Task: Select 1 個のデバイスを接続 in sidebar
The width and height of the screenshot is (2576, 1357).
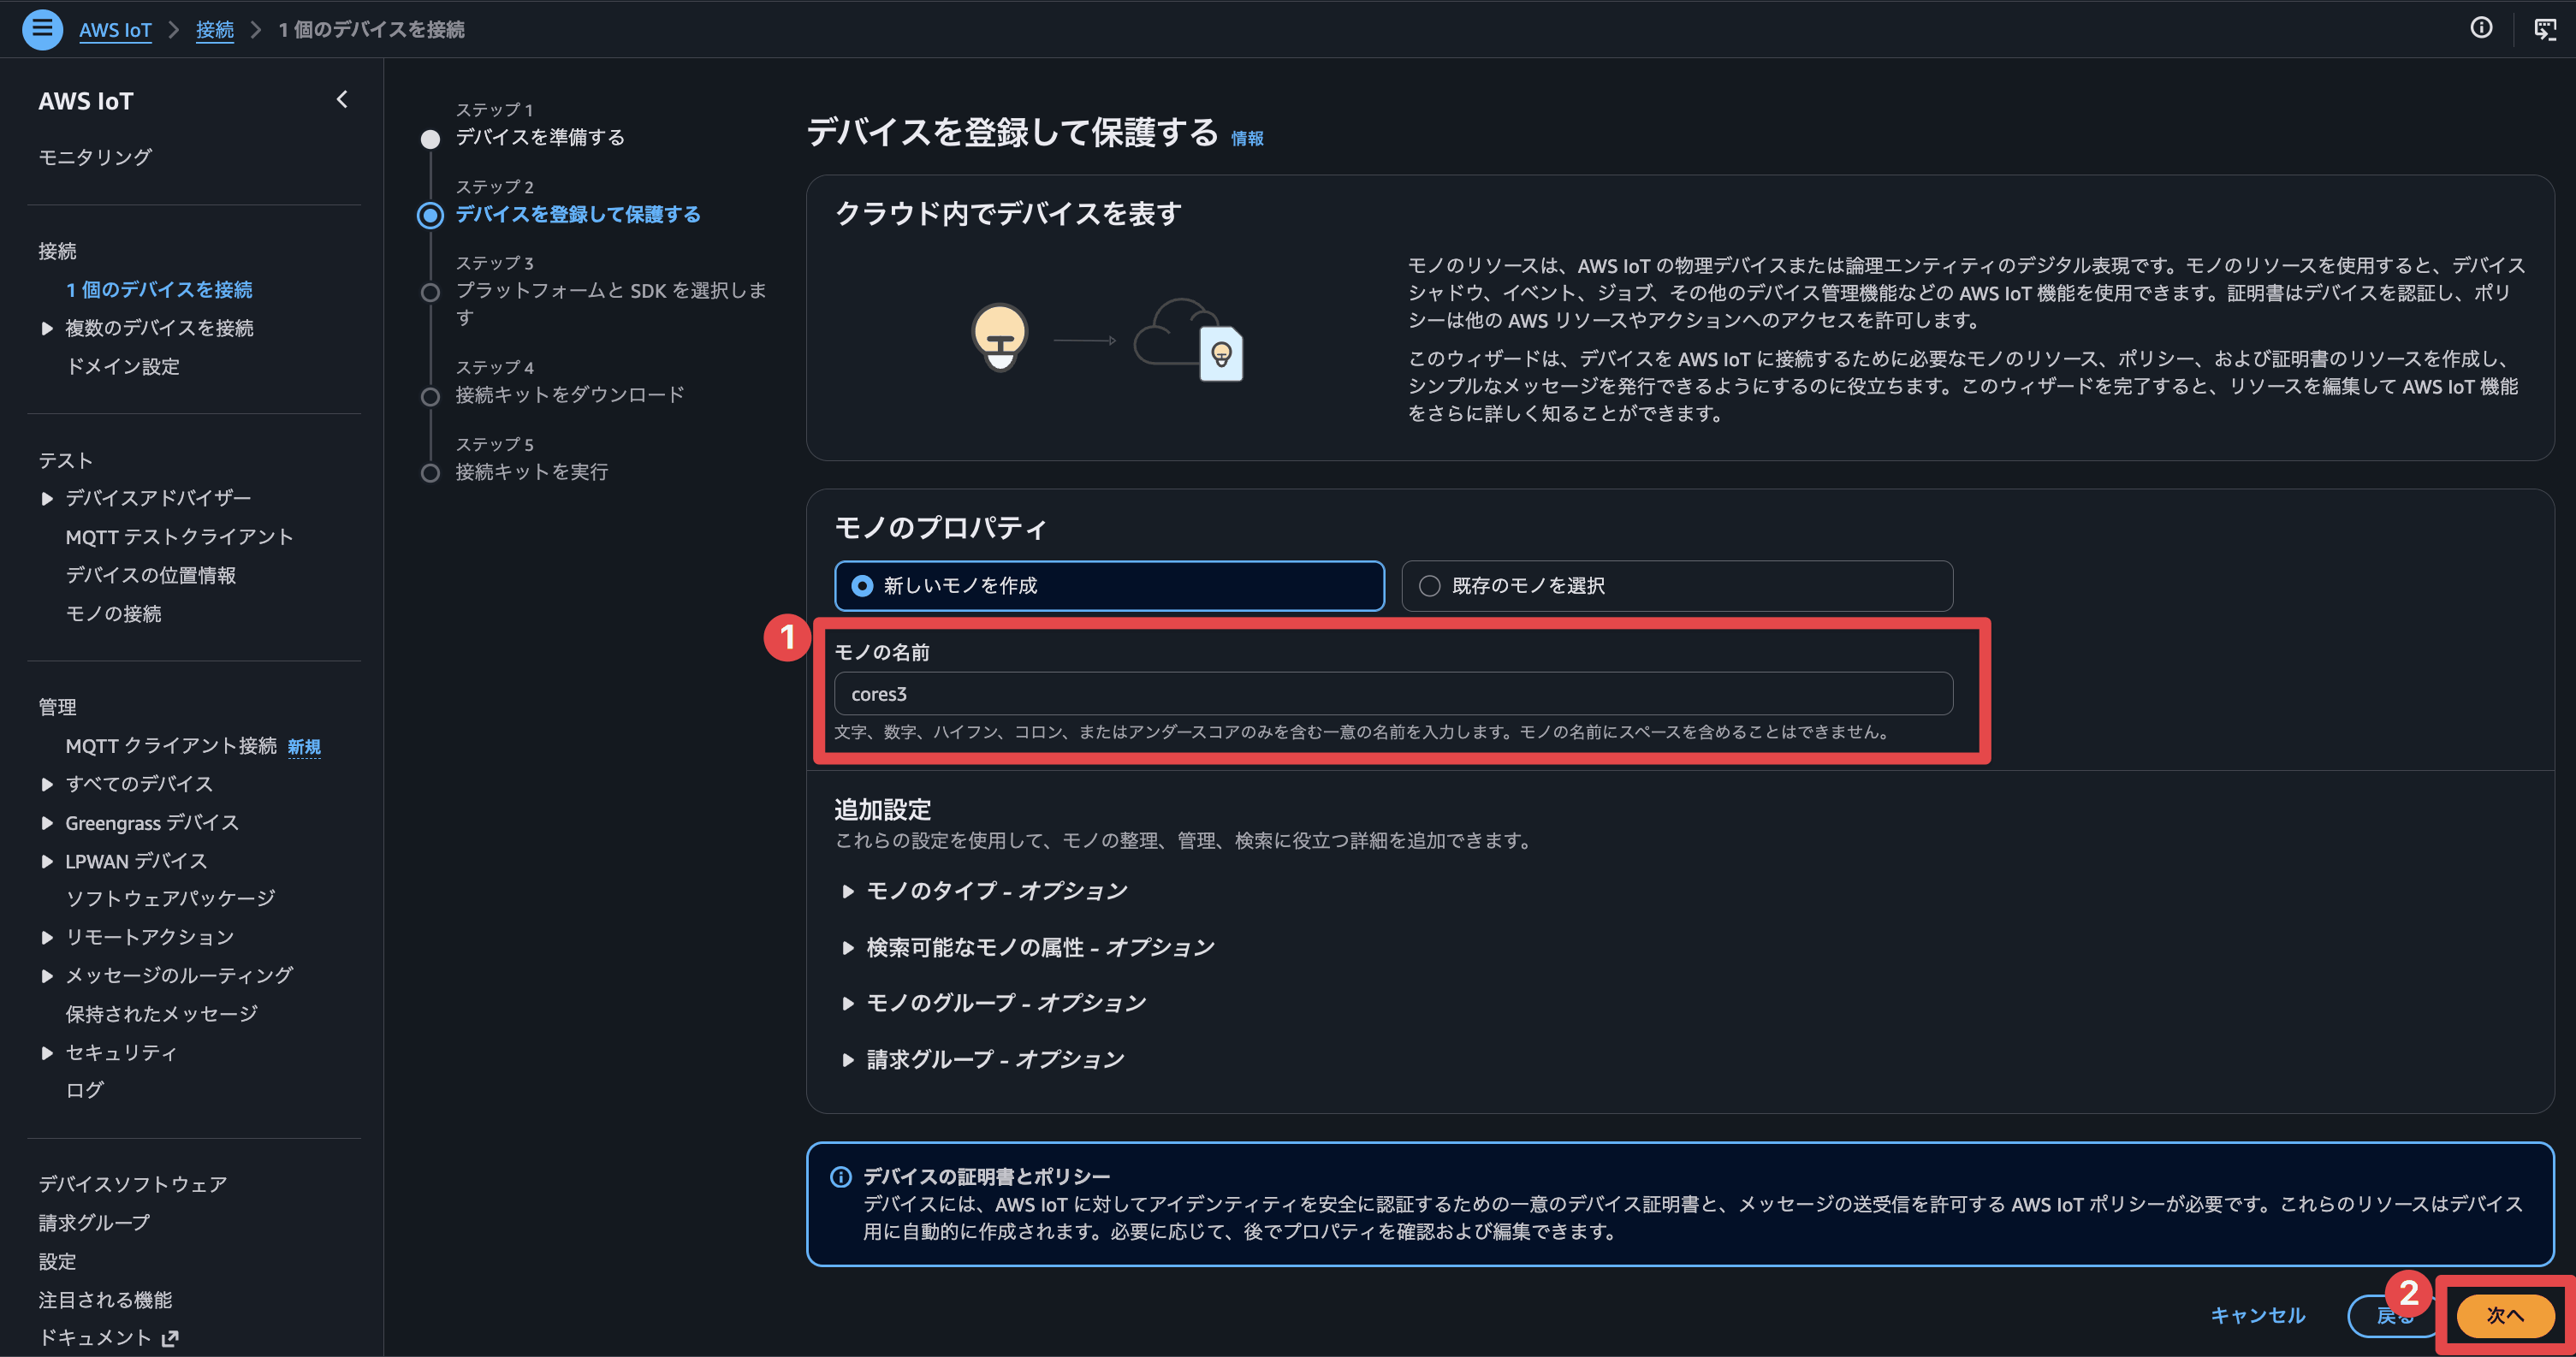Action: [x=159, y=289]
